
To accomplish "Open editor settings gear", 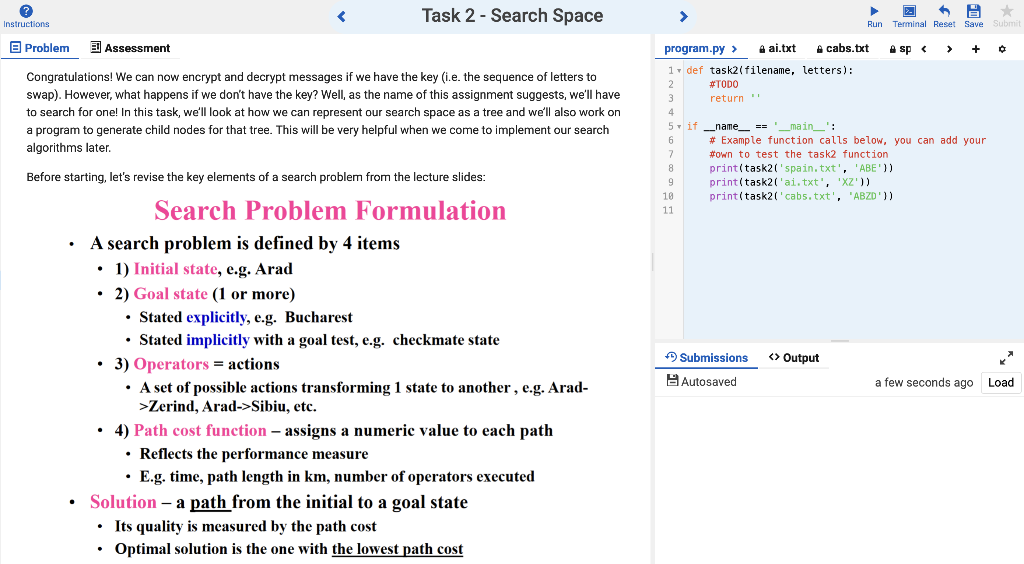I will pos(1002,49).
